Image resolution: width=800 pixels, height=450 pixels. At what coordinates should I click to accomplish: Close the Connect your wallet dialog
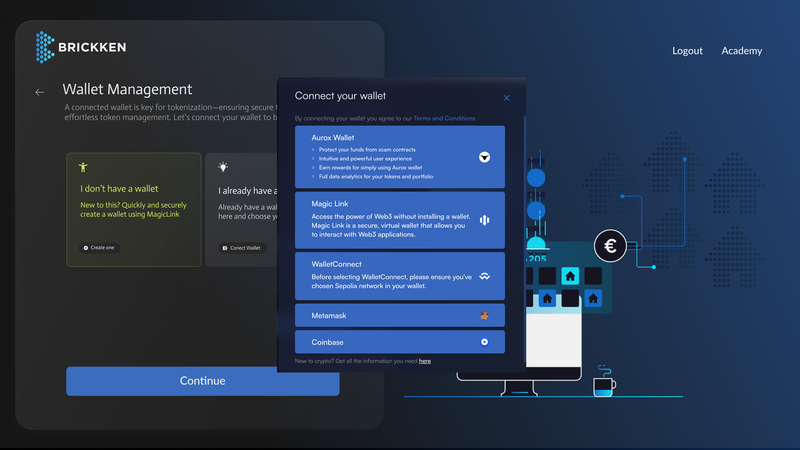[x=506, y=98]
